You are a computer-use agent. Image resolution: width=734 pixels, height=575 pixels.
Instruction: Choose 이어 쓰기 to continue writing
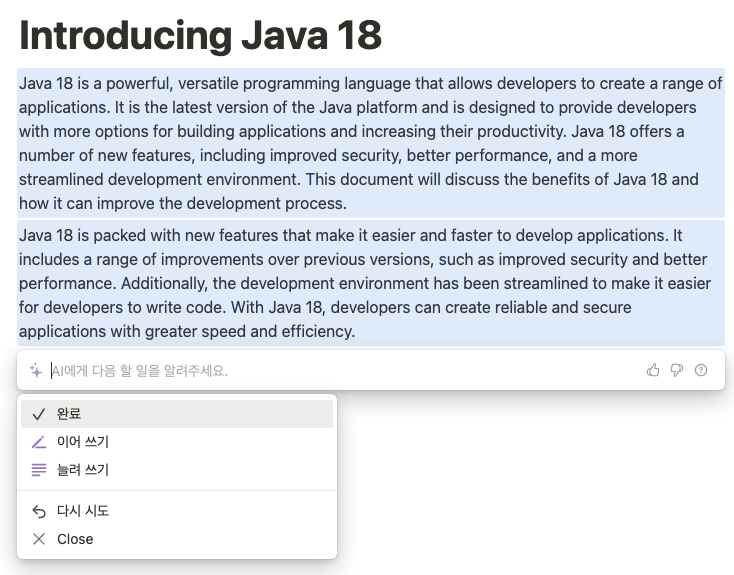[177, 442]
